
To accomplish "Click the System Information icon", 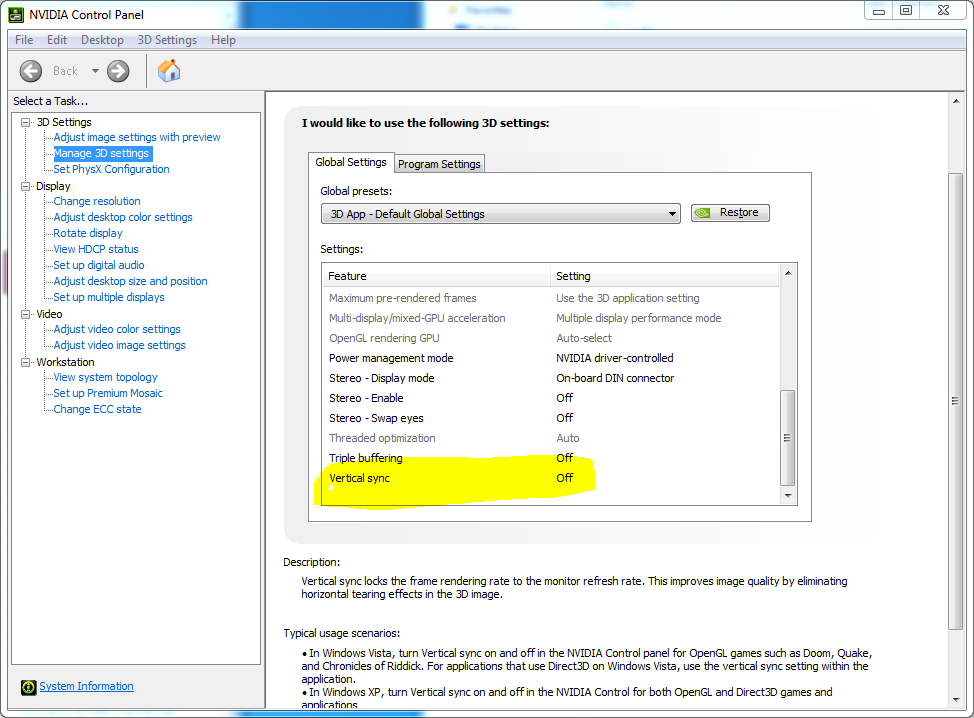I will (29, 687).
